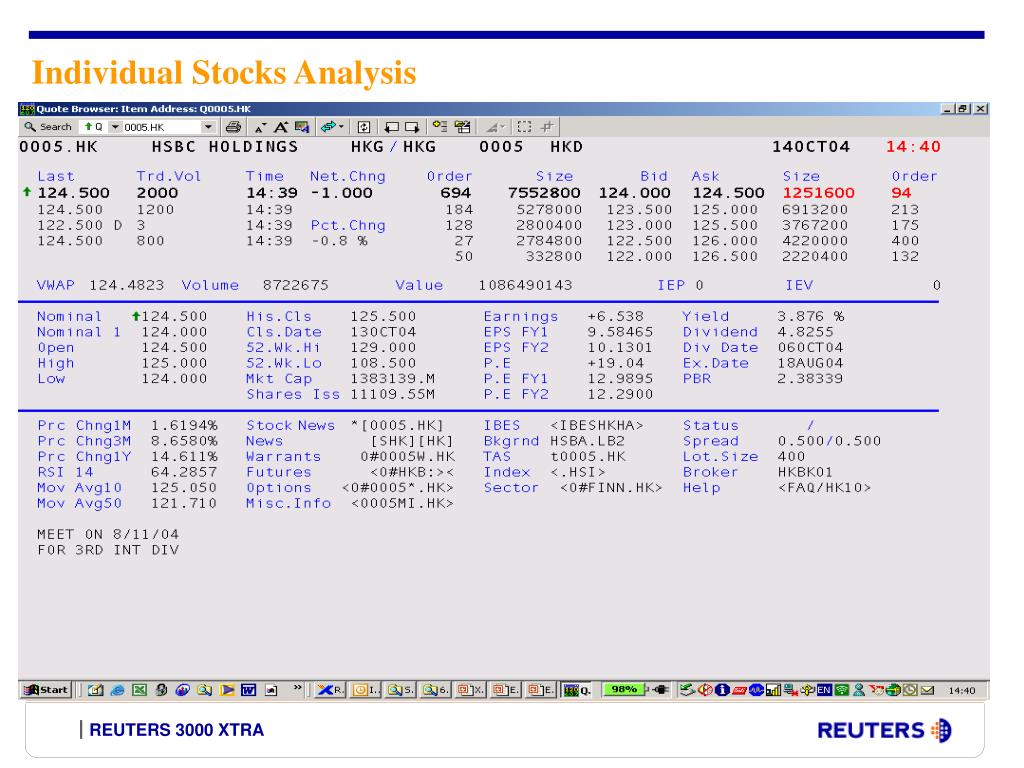1024x768 pixels.
Task: Switch to the 'S.' taskbar button
Action: (400, 690)
